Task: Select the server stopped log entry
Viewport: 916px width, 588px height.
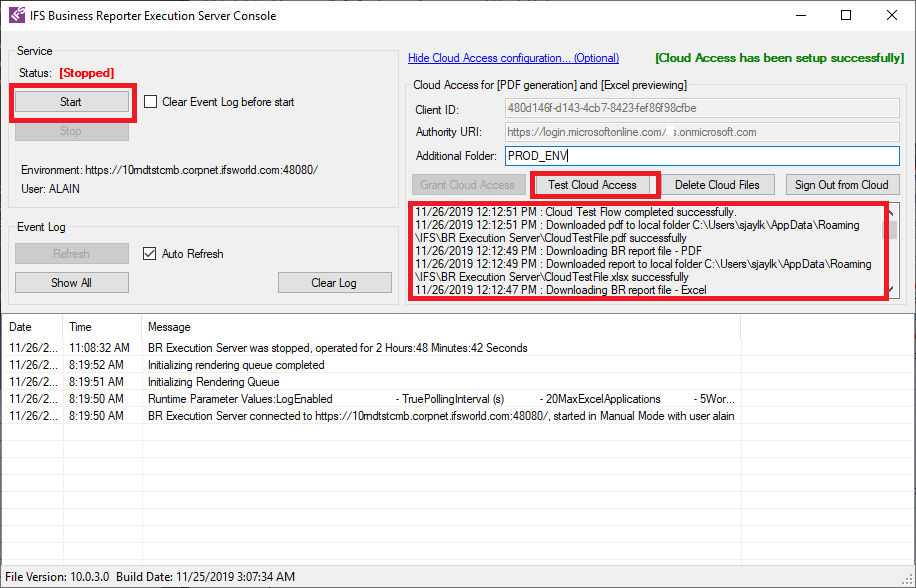Action: 337,348
